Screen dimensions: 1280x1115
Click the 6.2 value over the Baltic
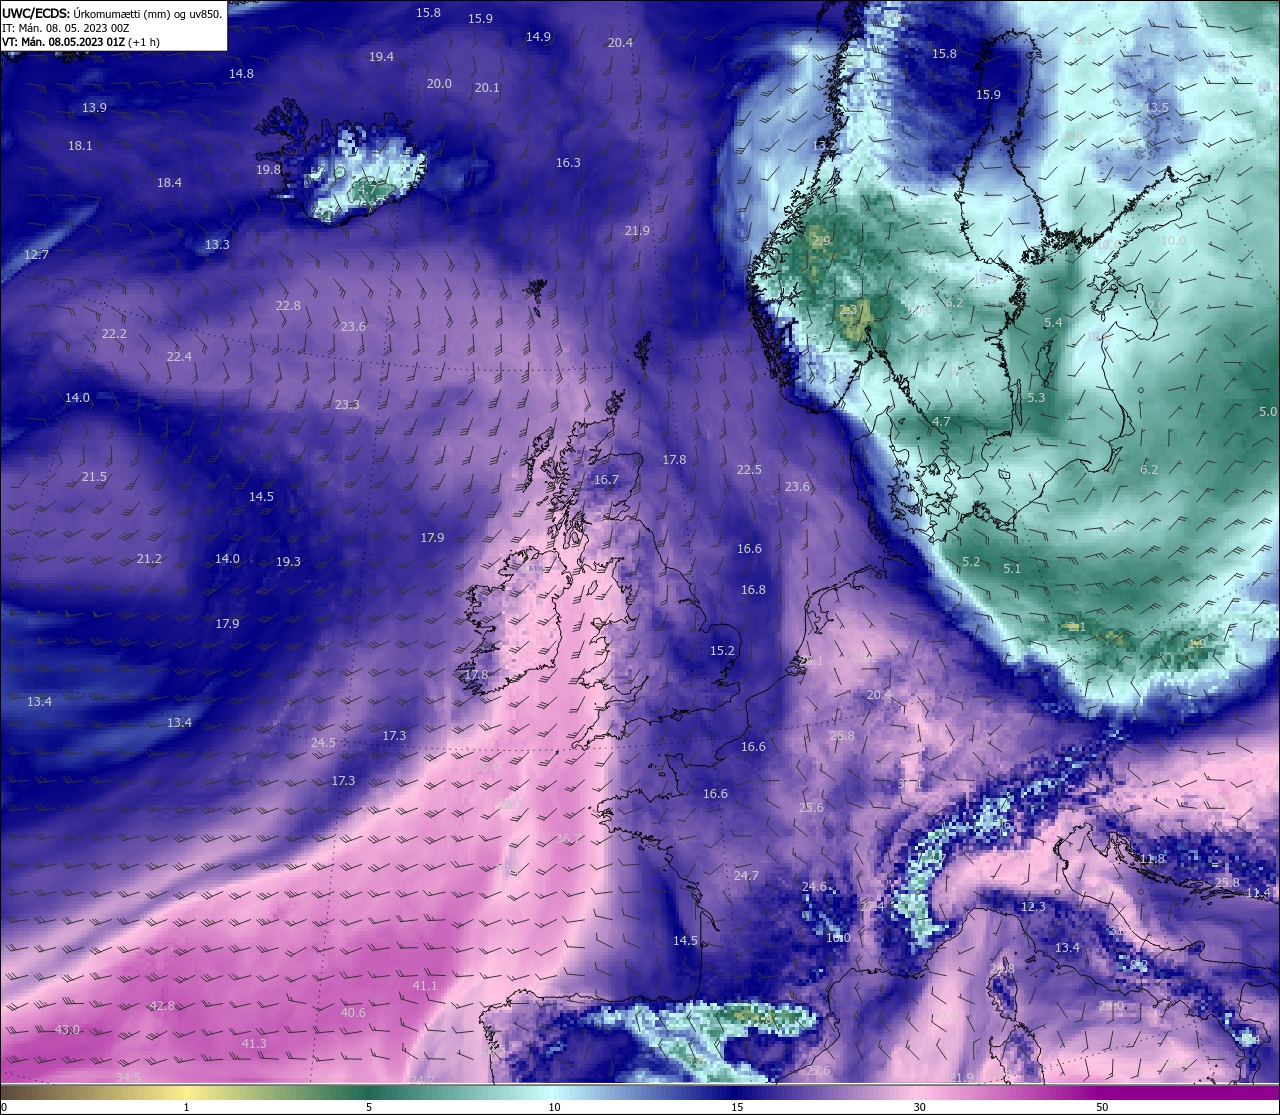pos(1149,470)
